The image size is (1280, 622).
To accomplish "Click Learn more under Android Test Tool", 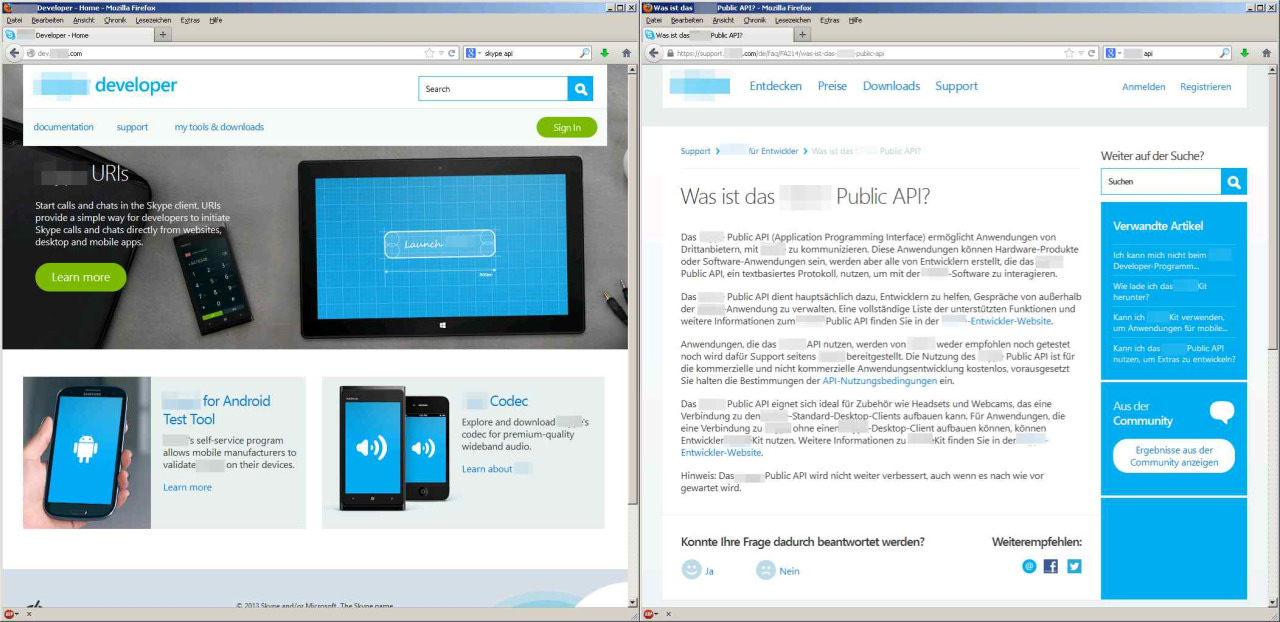I will [x=188, y=487].
